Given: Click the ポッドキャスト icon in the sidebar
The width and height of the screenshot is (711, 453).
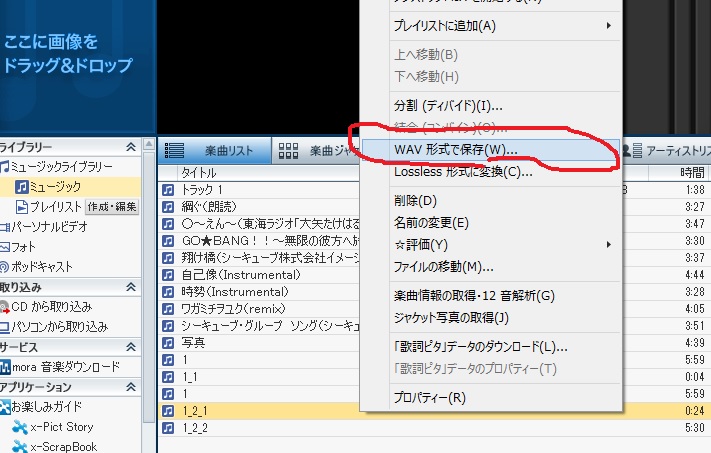Looking at the screenshot, I should tap(5, 266).
